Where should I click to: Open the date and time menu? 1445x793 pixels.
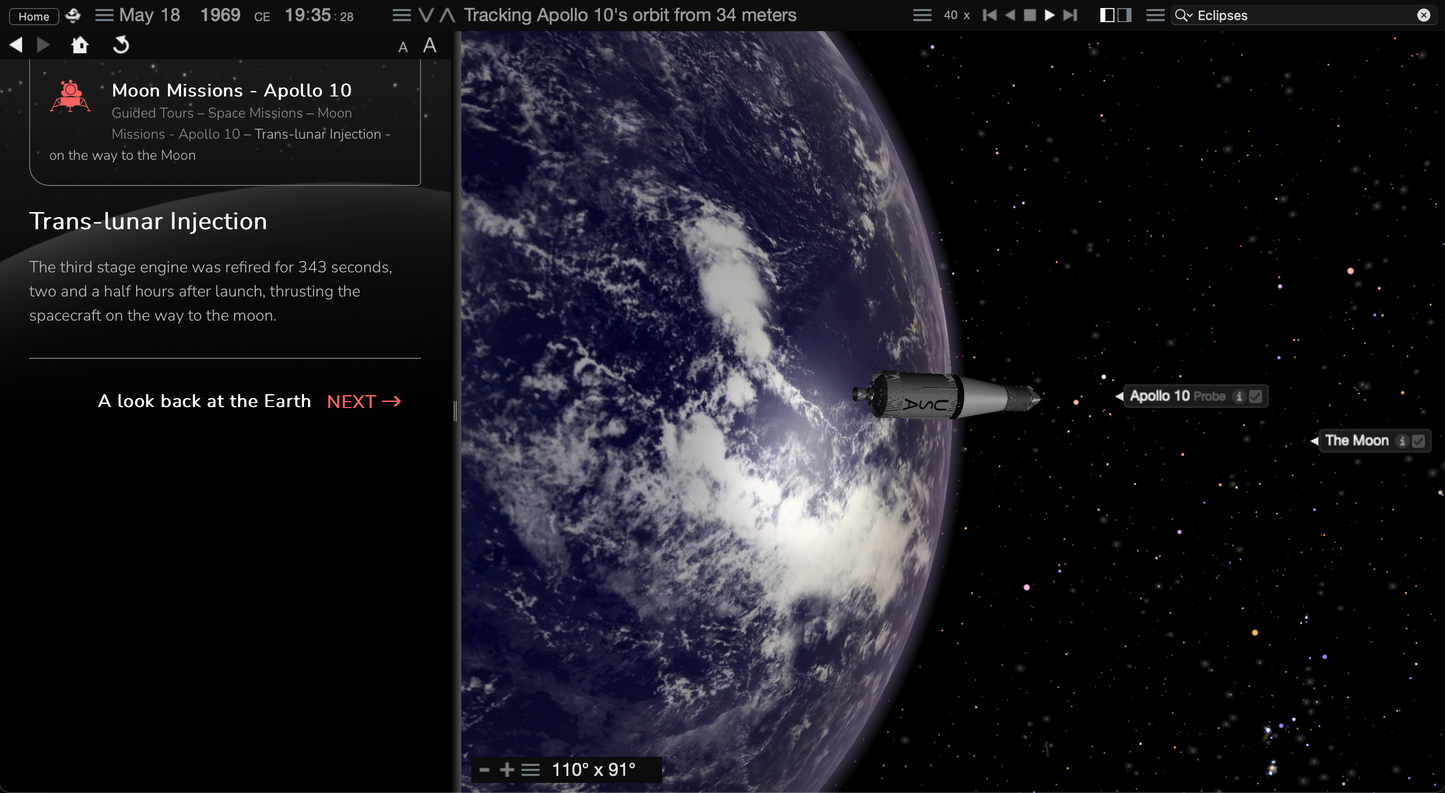tap(104, 16)
